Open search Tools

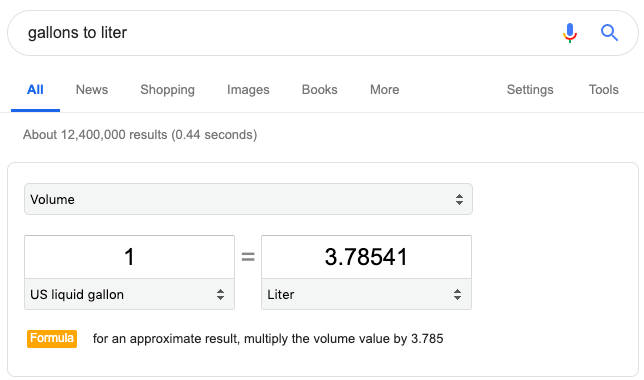[603, 90]
